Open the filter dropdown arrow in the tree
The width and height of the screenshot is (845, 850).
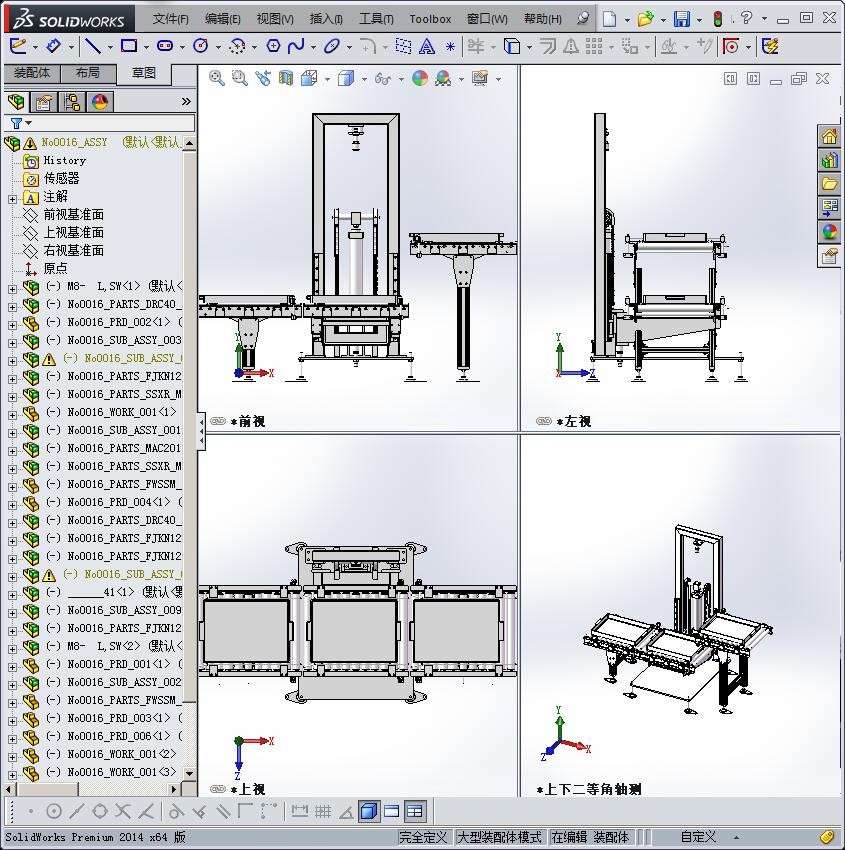tap(29, 123)
